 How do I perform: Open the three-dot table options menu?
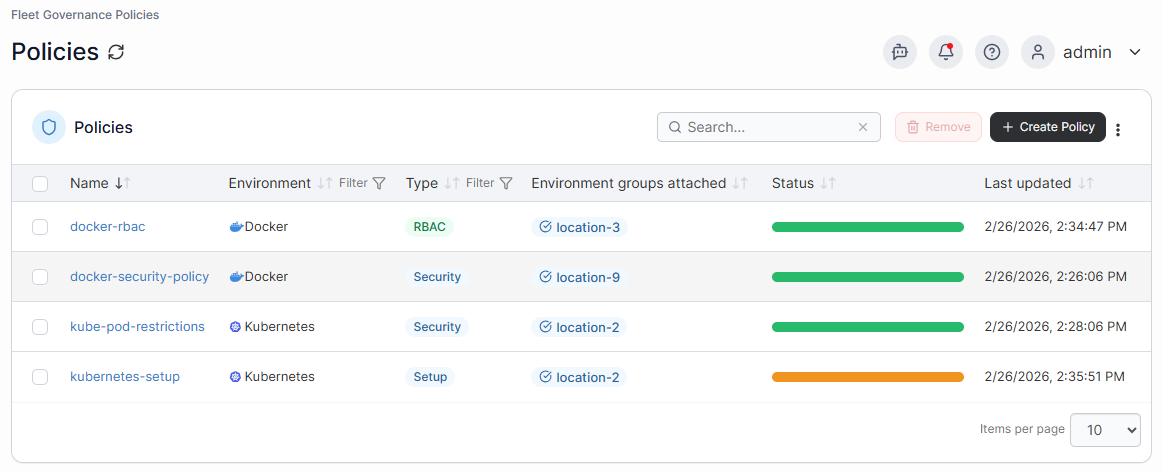1118,129
